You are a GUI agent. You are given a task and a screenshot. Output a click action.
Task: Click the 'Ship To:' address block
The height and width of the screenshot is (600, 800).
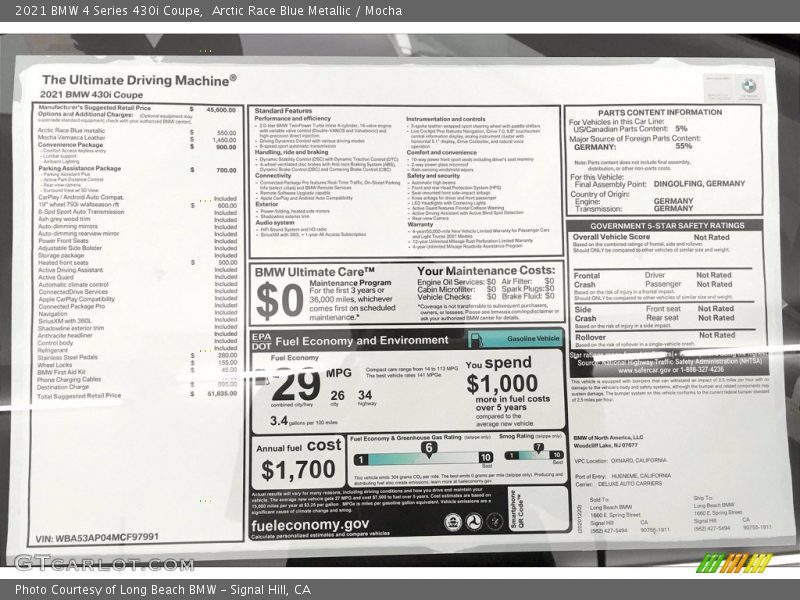tap(732, 512)
